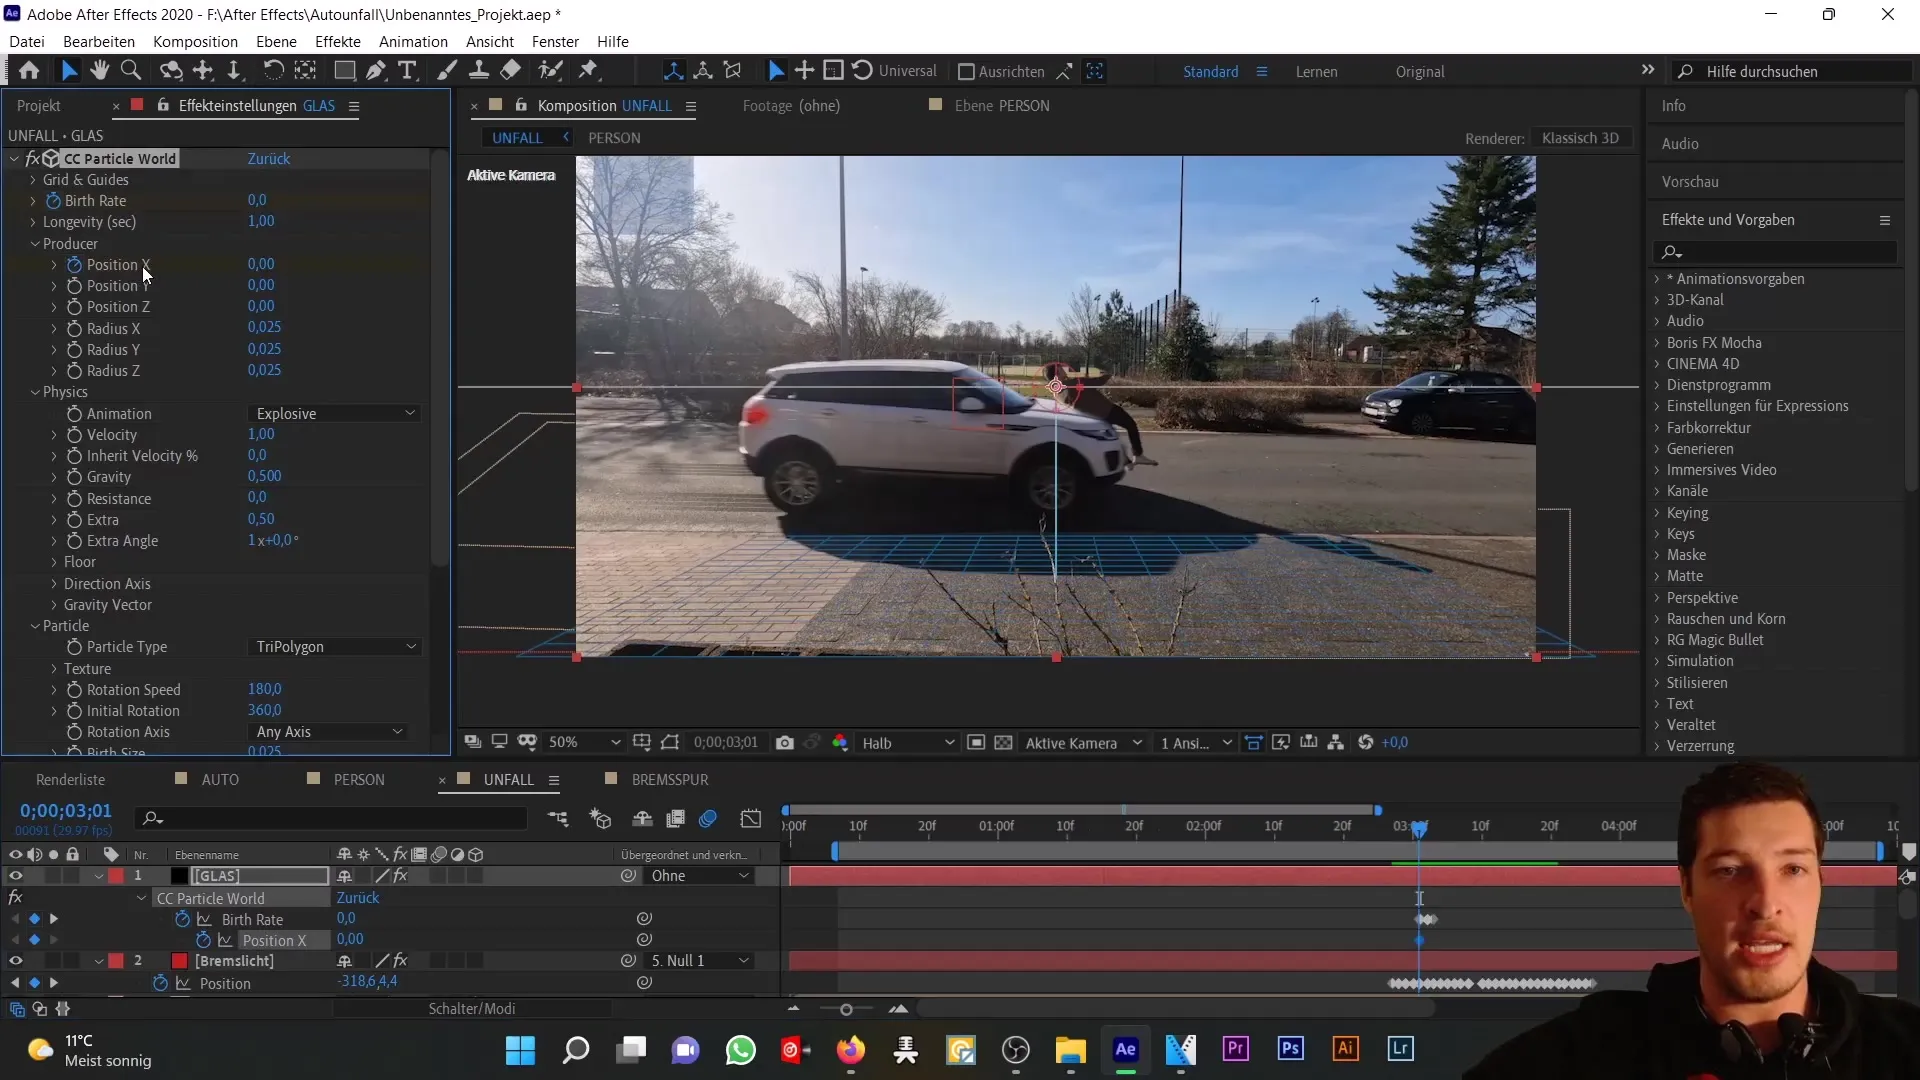The height and width of the screenshot is (1080, 1920).
Task: Click the CC Particle World effect icon
Action: point(49,158)
